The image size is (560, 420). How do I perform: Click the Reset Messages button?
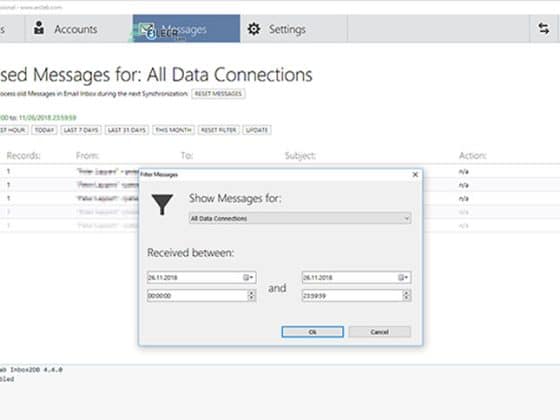(218, 94)
